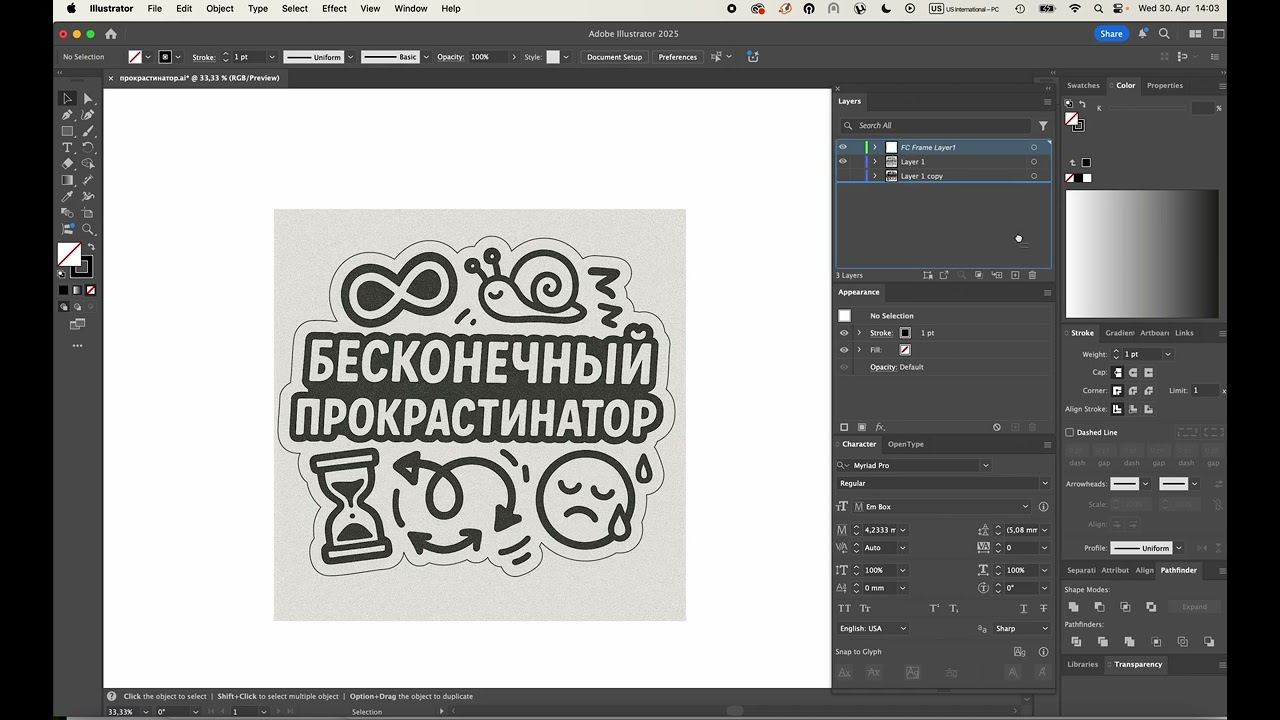The image size is (1280, 720).
Task: Expand Layer 1 copy contents
Action: coord(875,176)
